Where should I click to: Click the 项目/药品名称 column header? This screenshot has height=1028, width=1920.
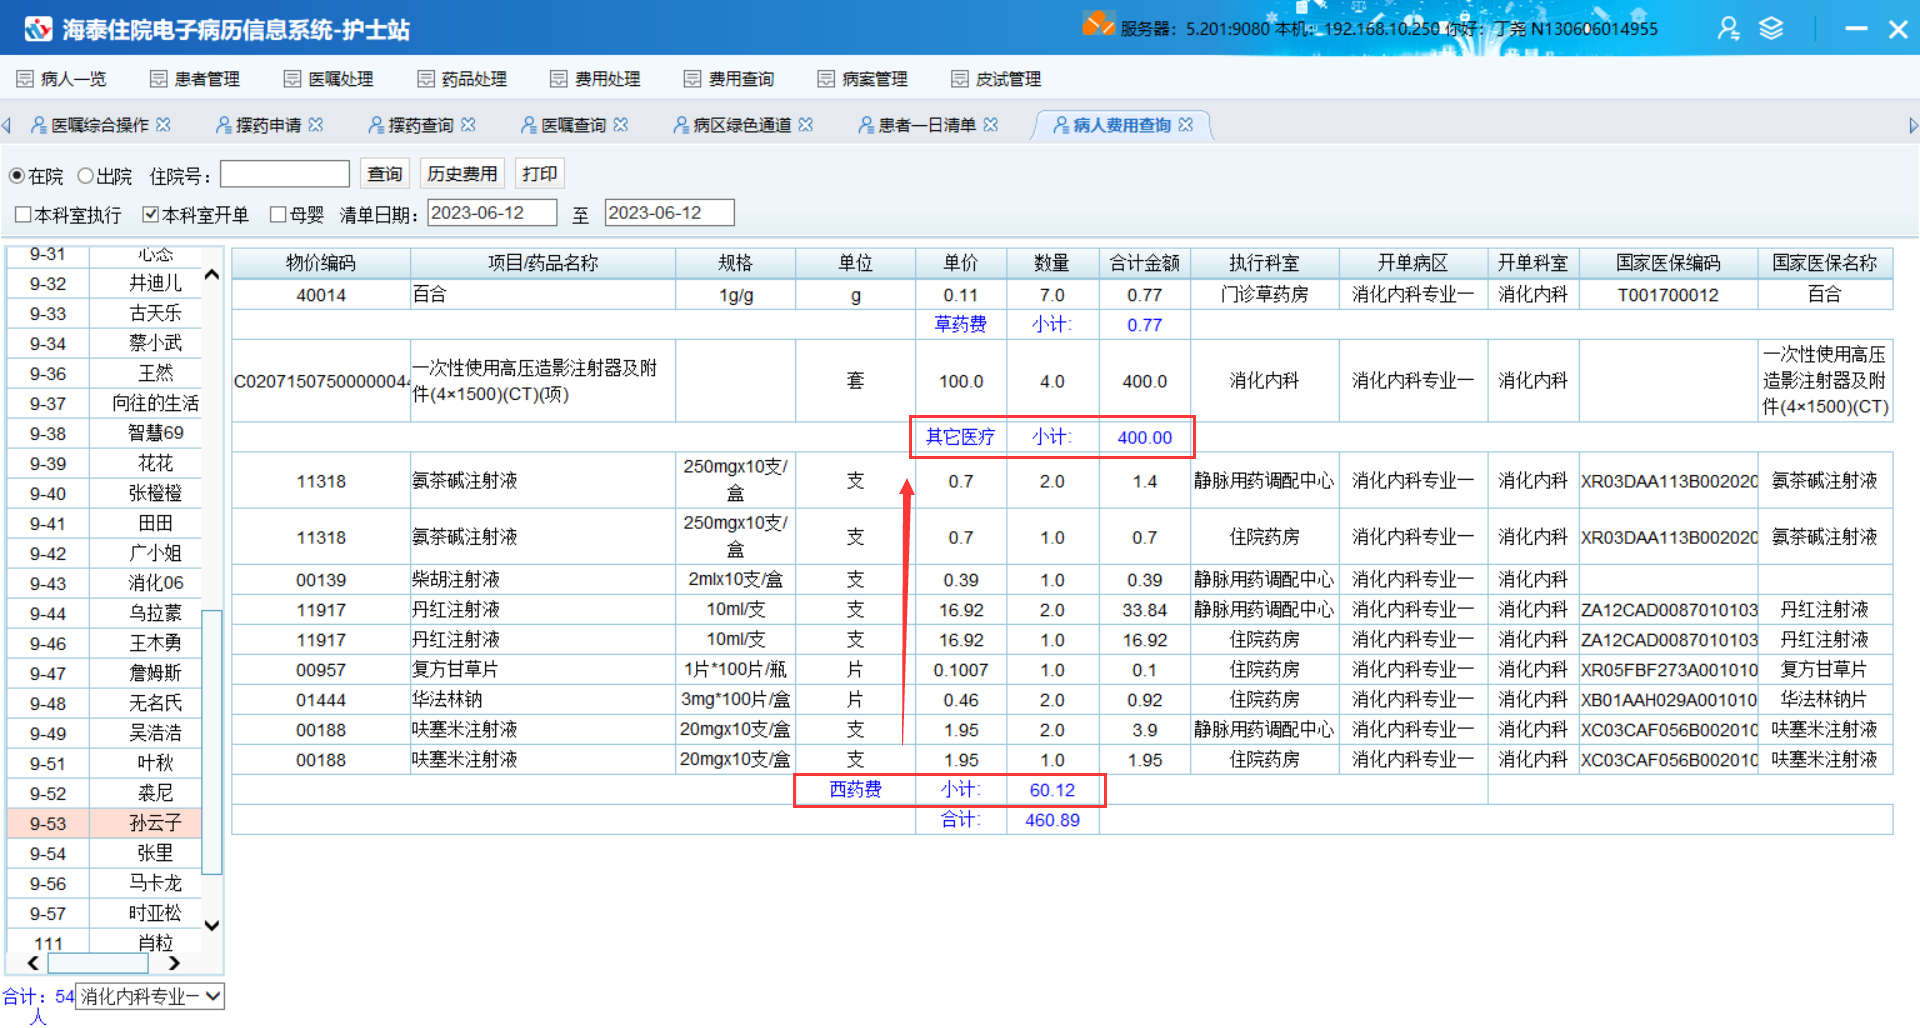[x=543, y=263]
